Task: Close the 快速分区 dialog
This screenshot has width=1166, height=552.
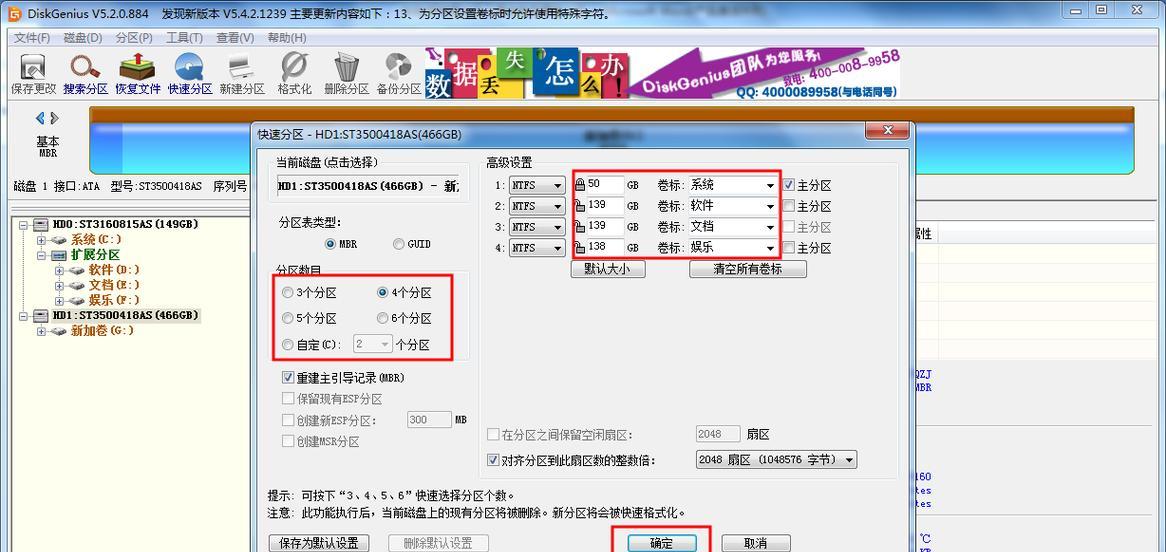Action: point(886,132)
